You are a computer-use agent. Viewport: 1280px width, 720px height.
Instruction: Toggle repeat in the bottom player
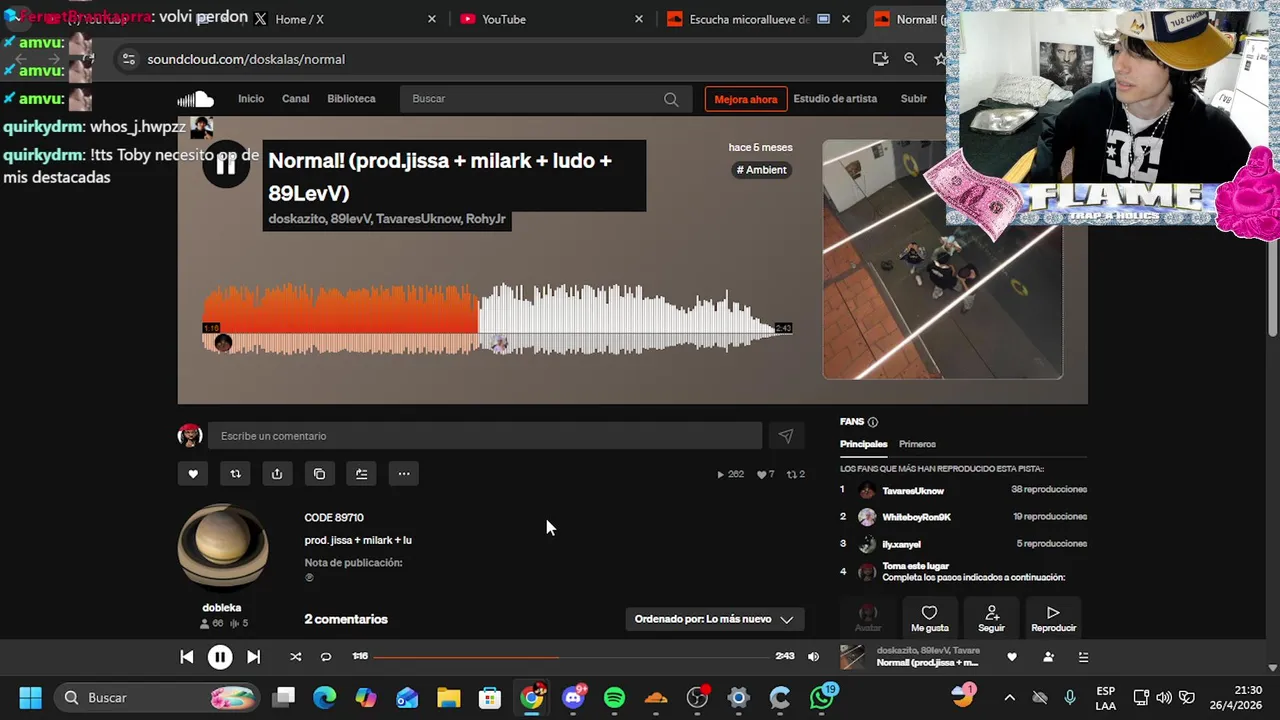click(326, 657)
